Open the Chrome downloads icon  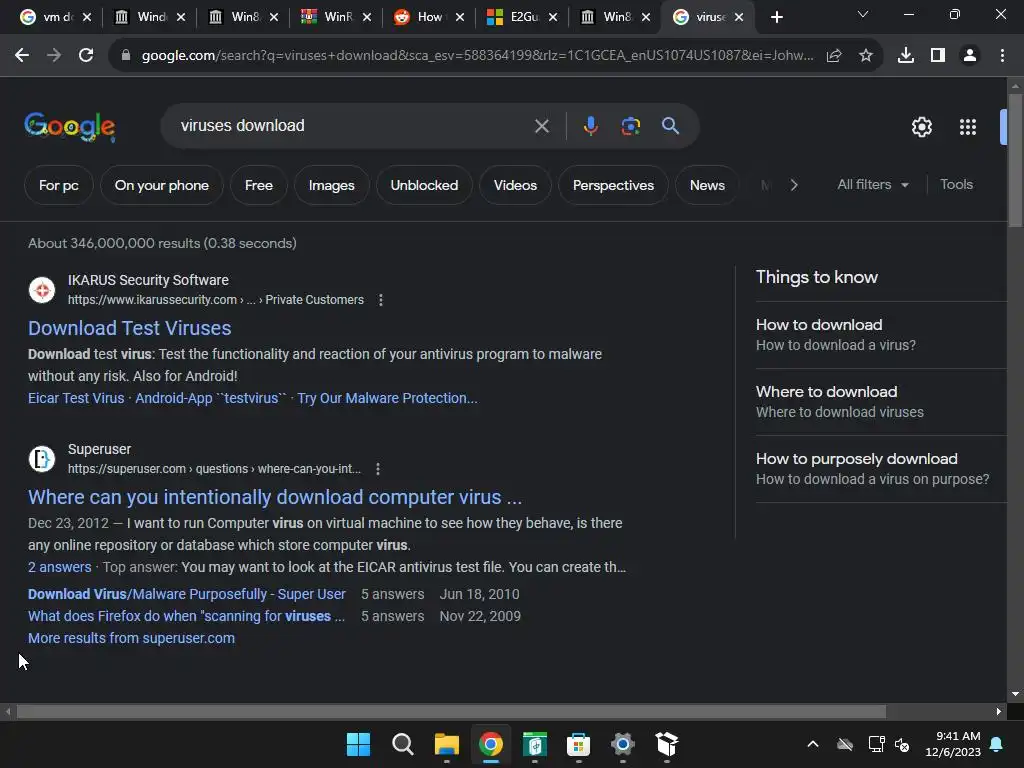click(906, 56)
